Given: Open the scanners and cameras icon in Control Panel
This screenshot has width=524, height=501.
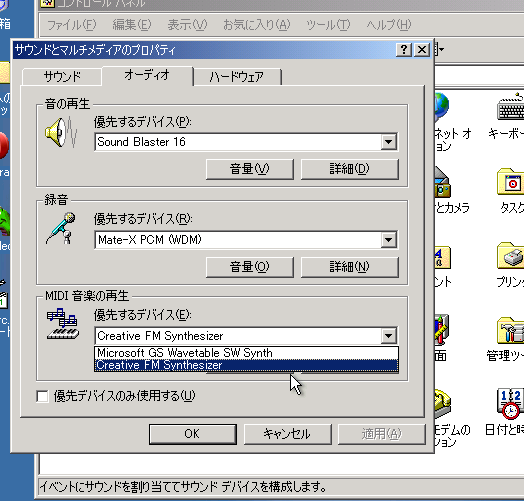Looking at the screenshot, I should click(x=443, y=182).
